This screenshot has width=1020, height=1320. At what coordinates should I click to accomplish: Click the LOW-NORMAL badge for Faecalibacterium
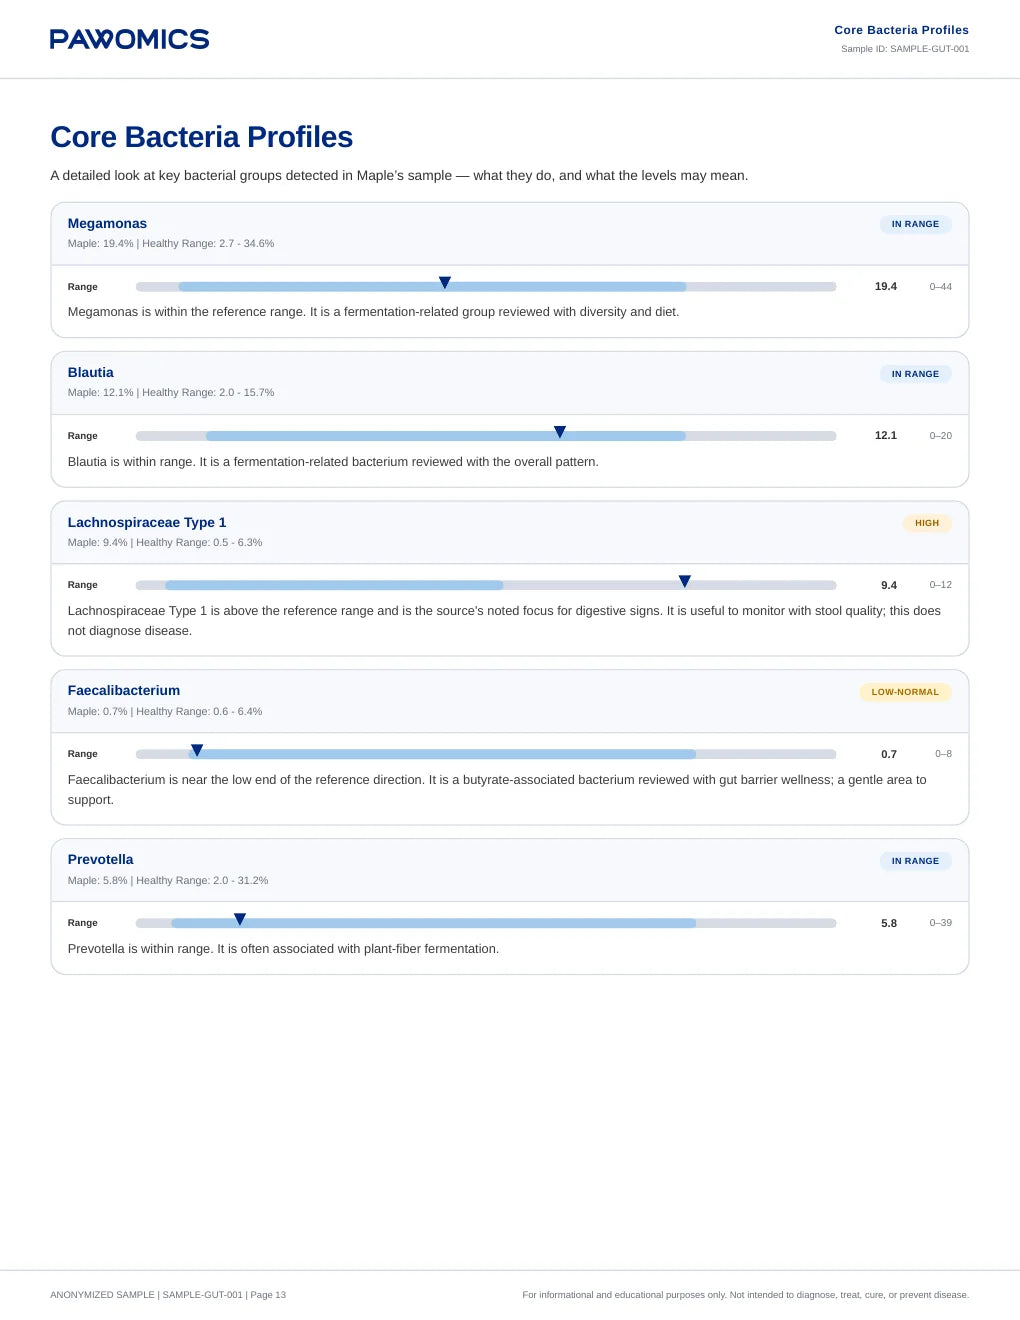(x=905, y=692)
